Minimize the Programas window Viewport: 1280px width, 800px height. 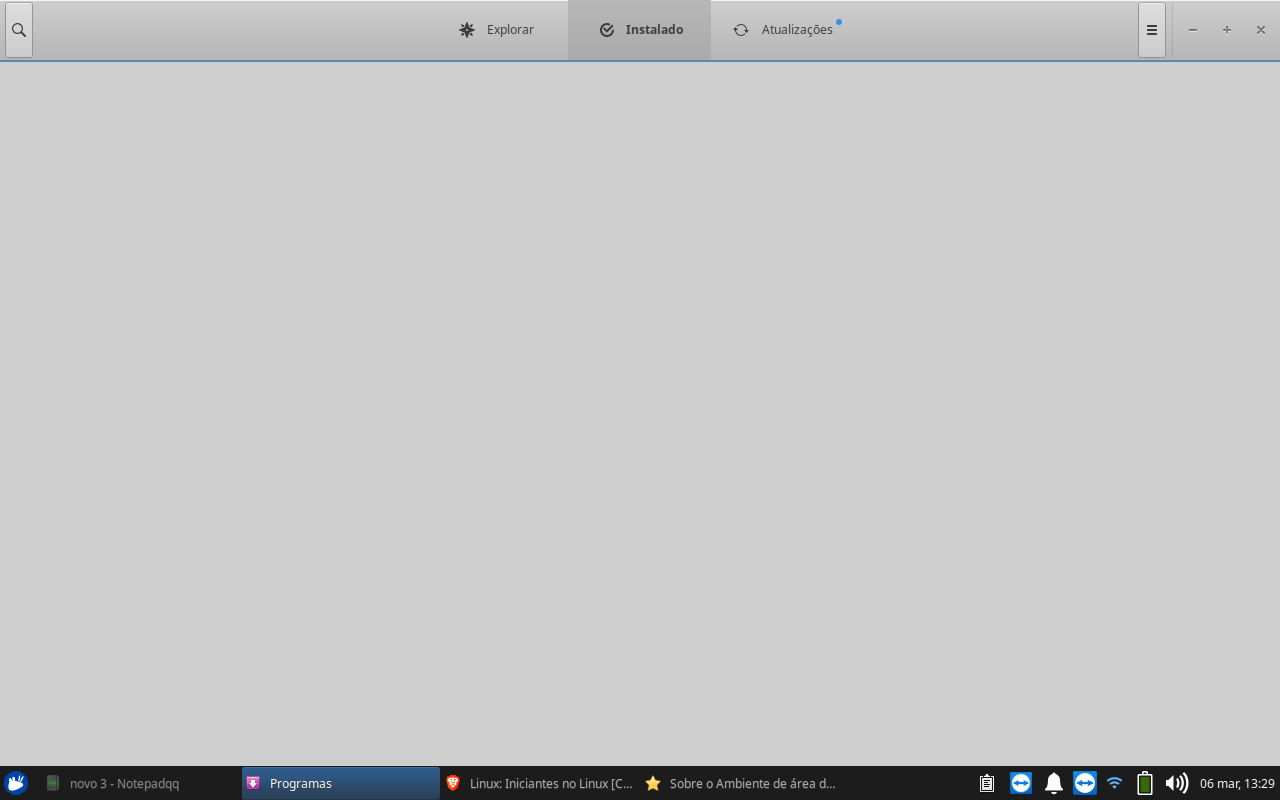coord(1192,30)
